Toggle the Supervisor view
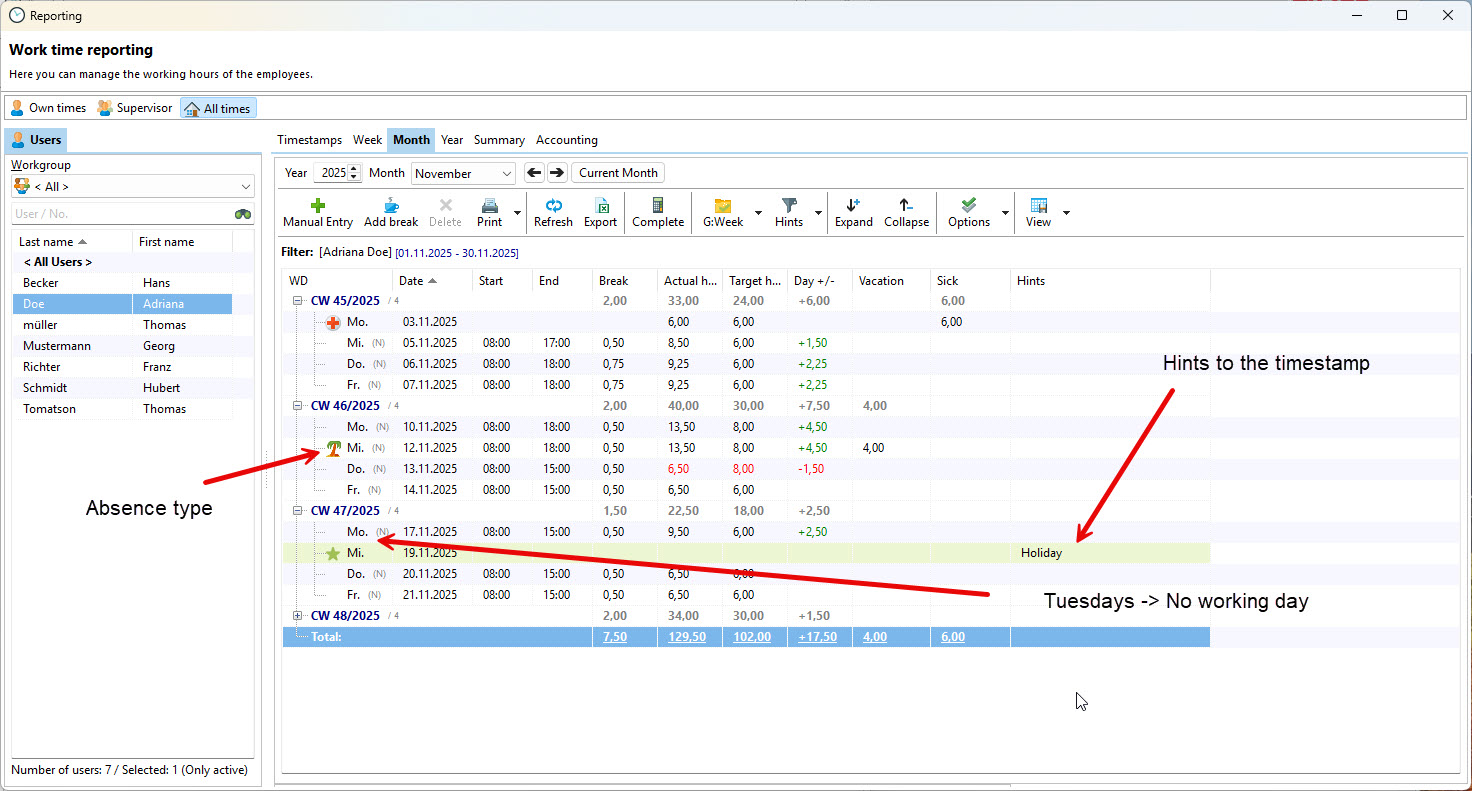 (x=135, y=108)
